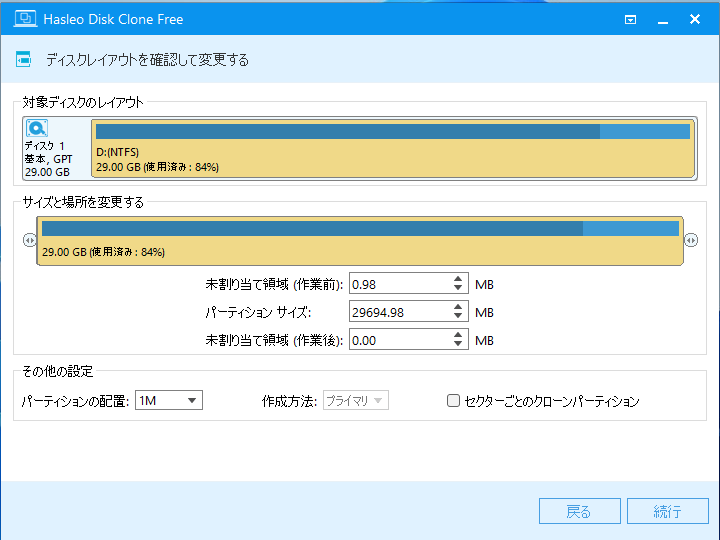The width and height of the screenshot is (720, 540).
Task: Decrease パーティション サイズ value
Action: [458, 316]
